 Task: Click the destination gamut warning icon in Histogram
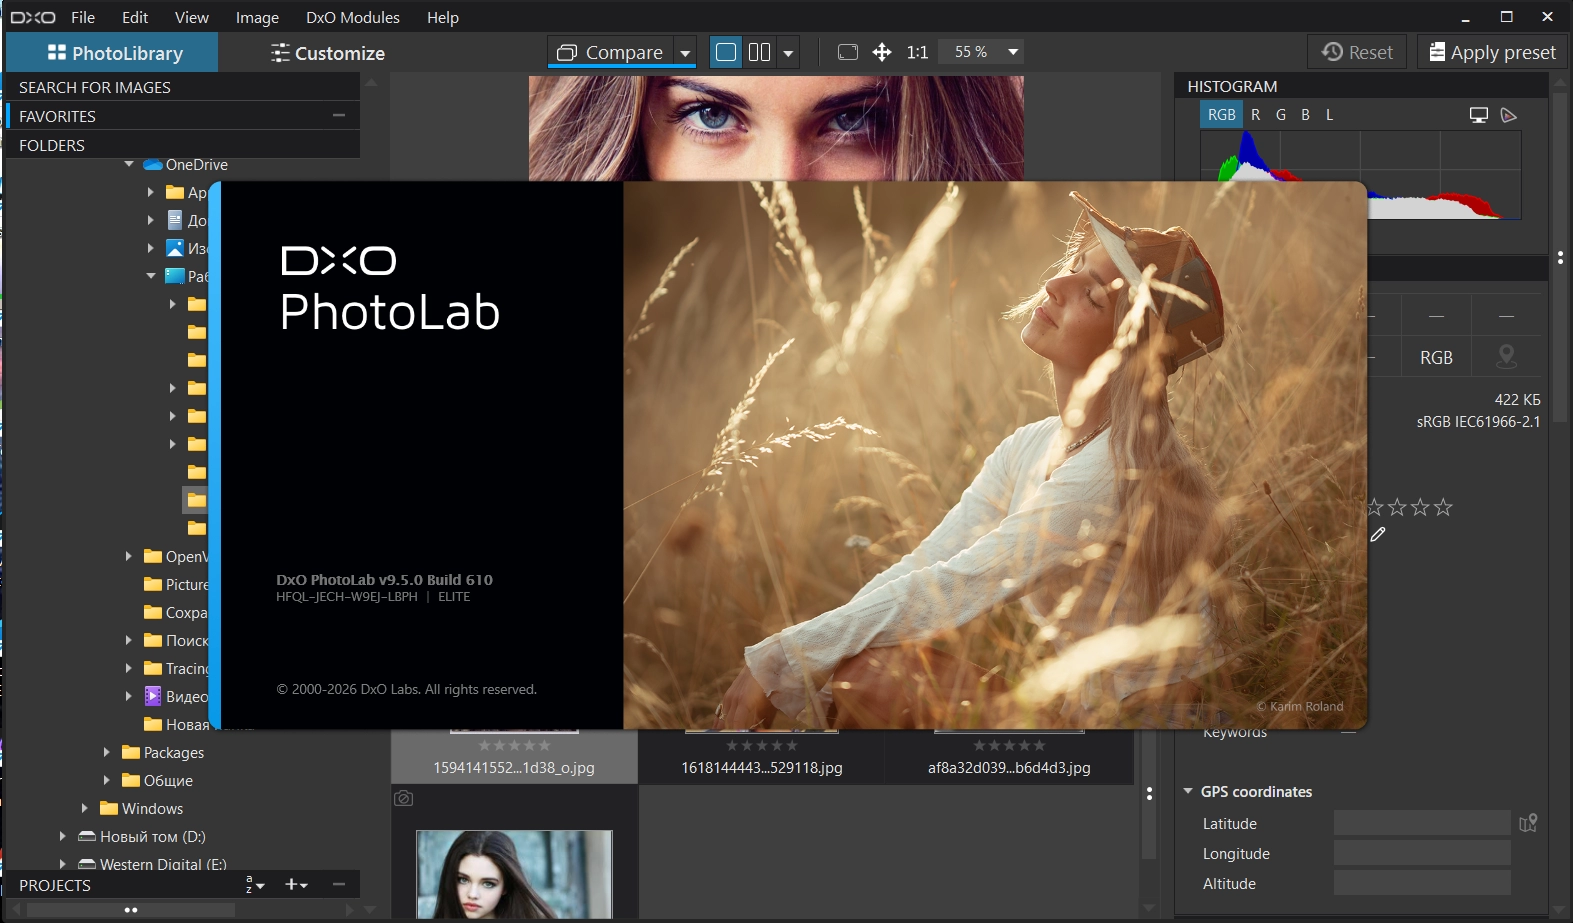(1509, 115)
